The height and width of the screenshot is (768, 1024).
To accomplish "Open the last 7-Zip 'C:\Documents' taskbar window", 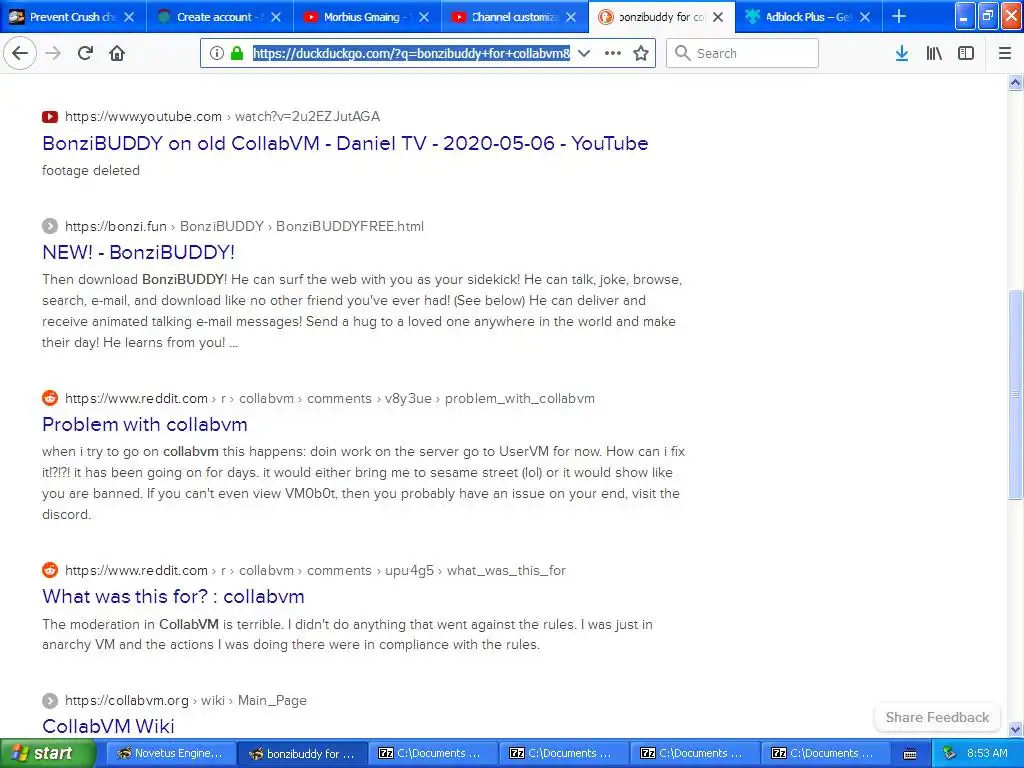I will tap(825, 754).
